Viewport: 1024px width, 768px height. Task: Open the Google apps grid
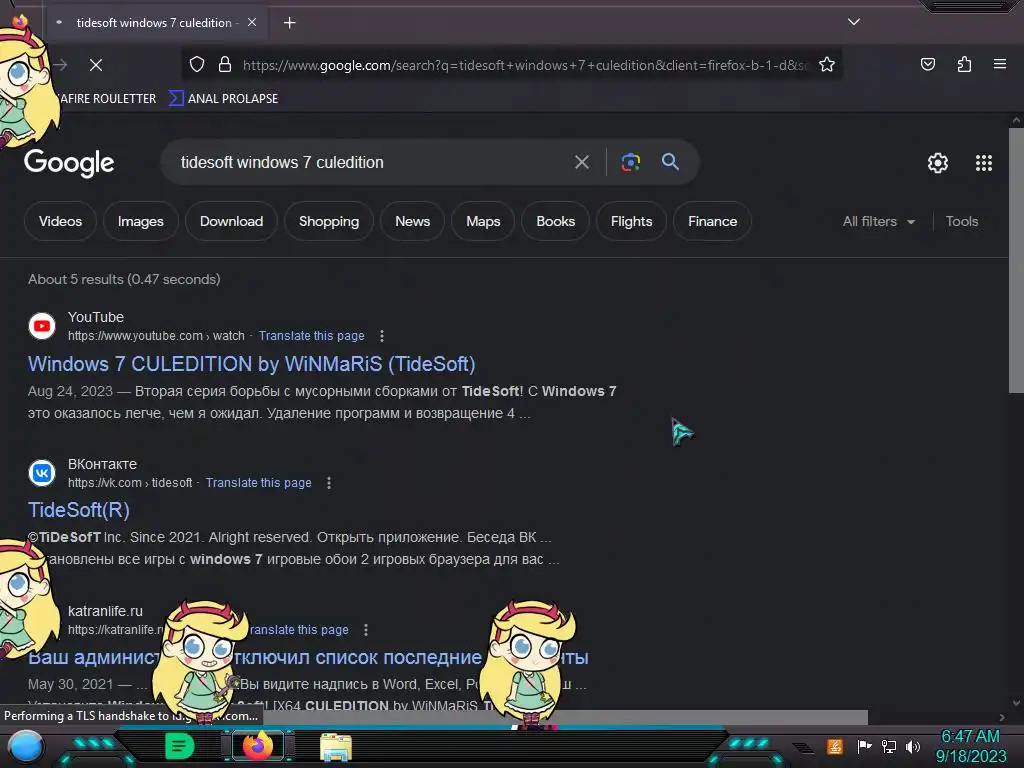pos(984,163)
